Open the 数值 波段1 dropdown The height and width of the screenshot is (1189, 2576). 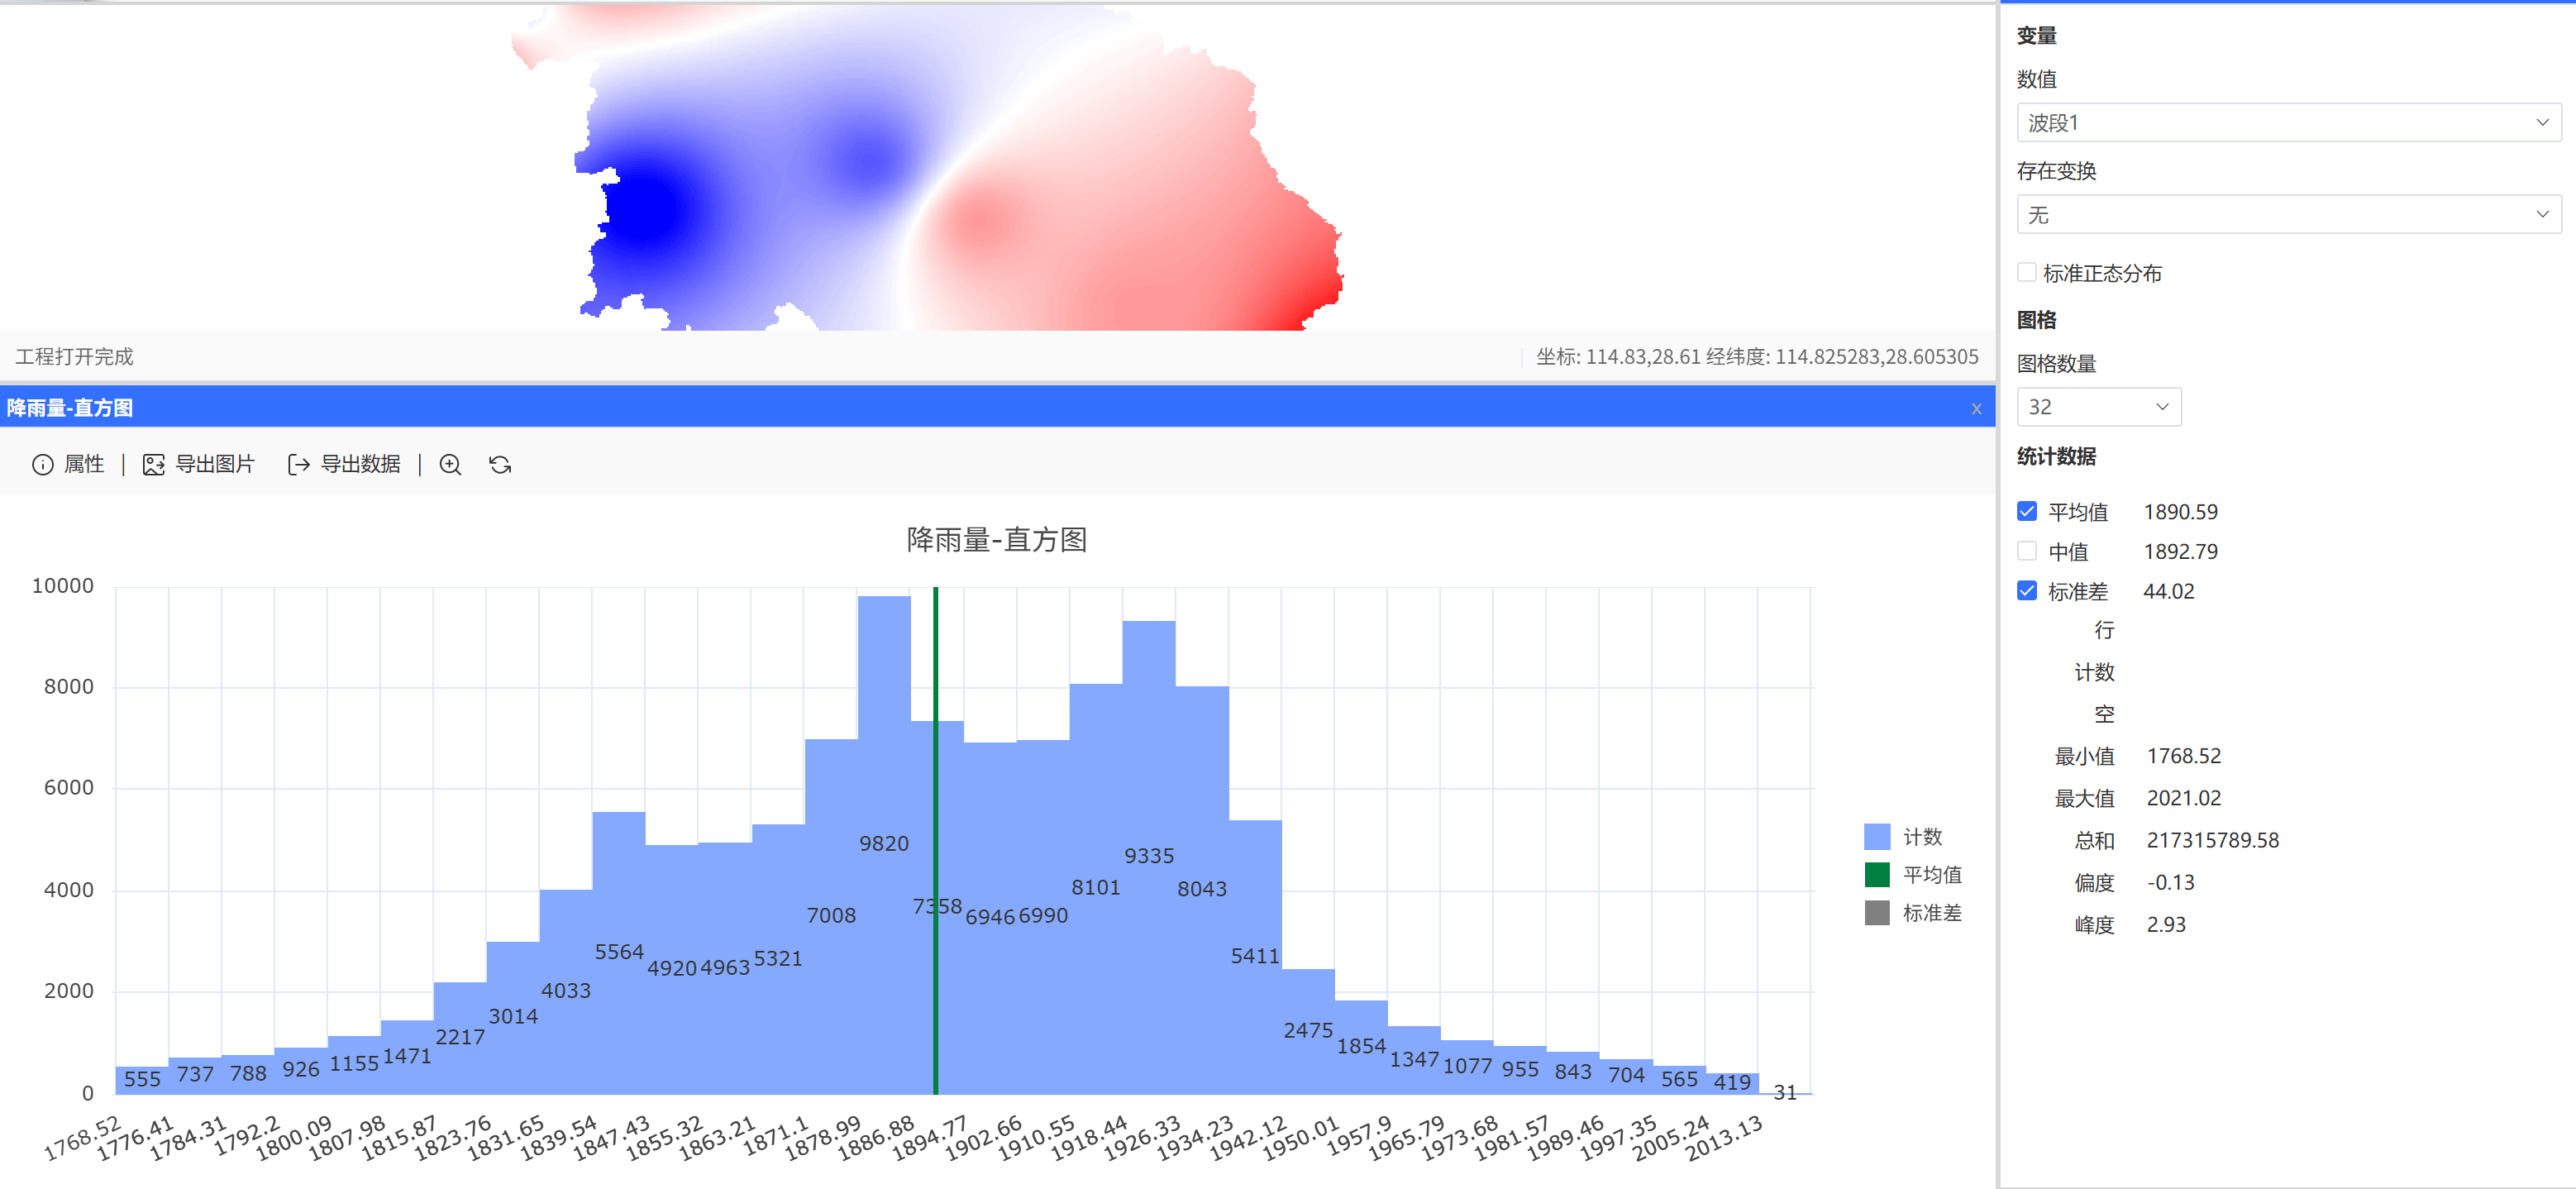pyautogui.click(x=2288, y=122)
